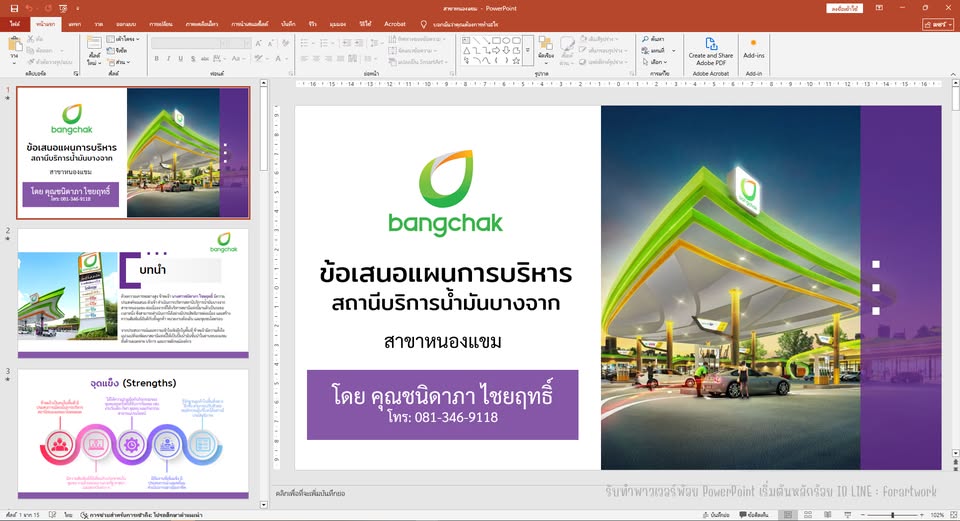The width and height of the screenshot is (960, 521).
Task: Decrease font size with smaller A
Action: click(271, 43)
